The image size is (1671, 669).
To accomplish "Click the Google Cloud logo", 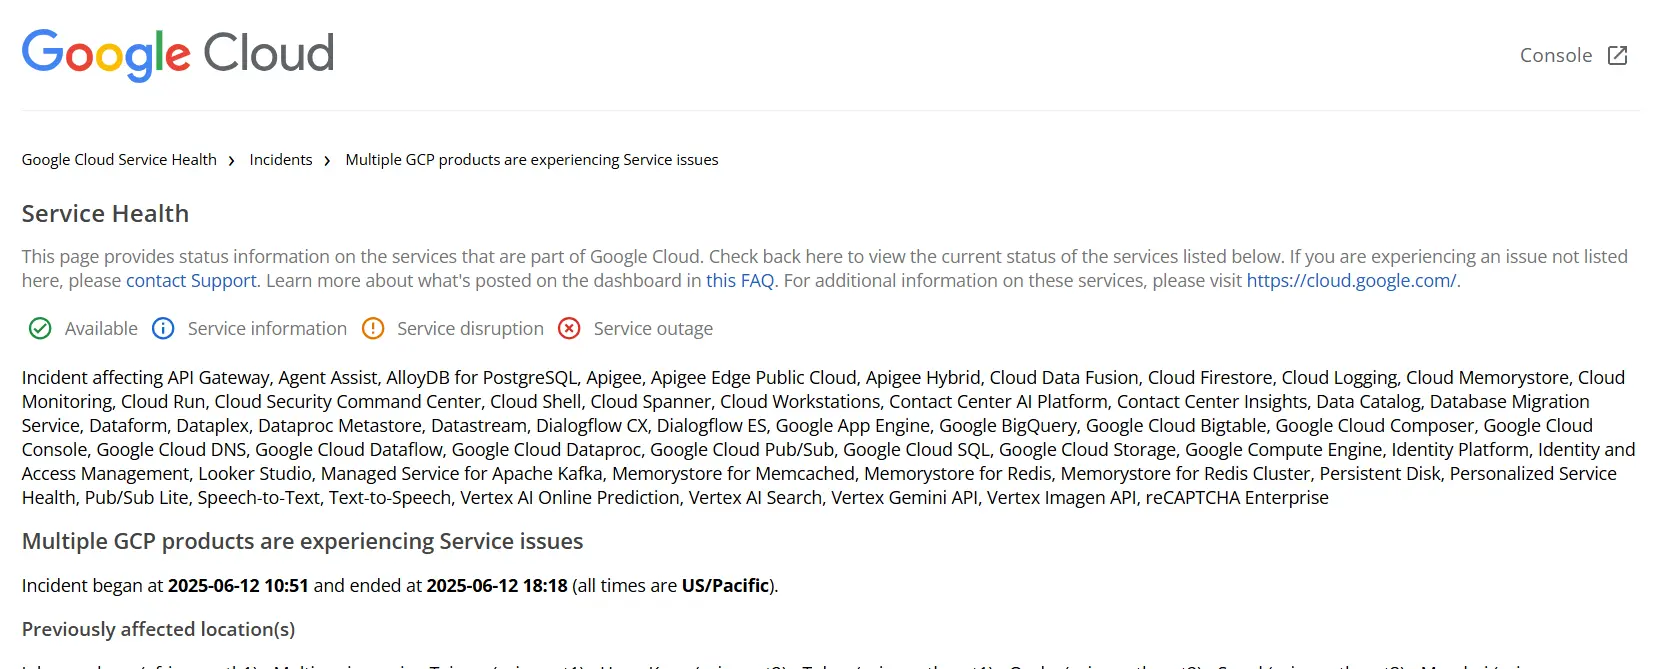I will (178, 54).
